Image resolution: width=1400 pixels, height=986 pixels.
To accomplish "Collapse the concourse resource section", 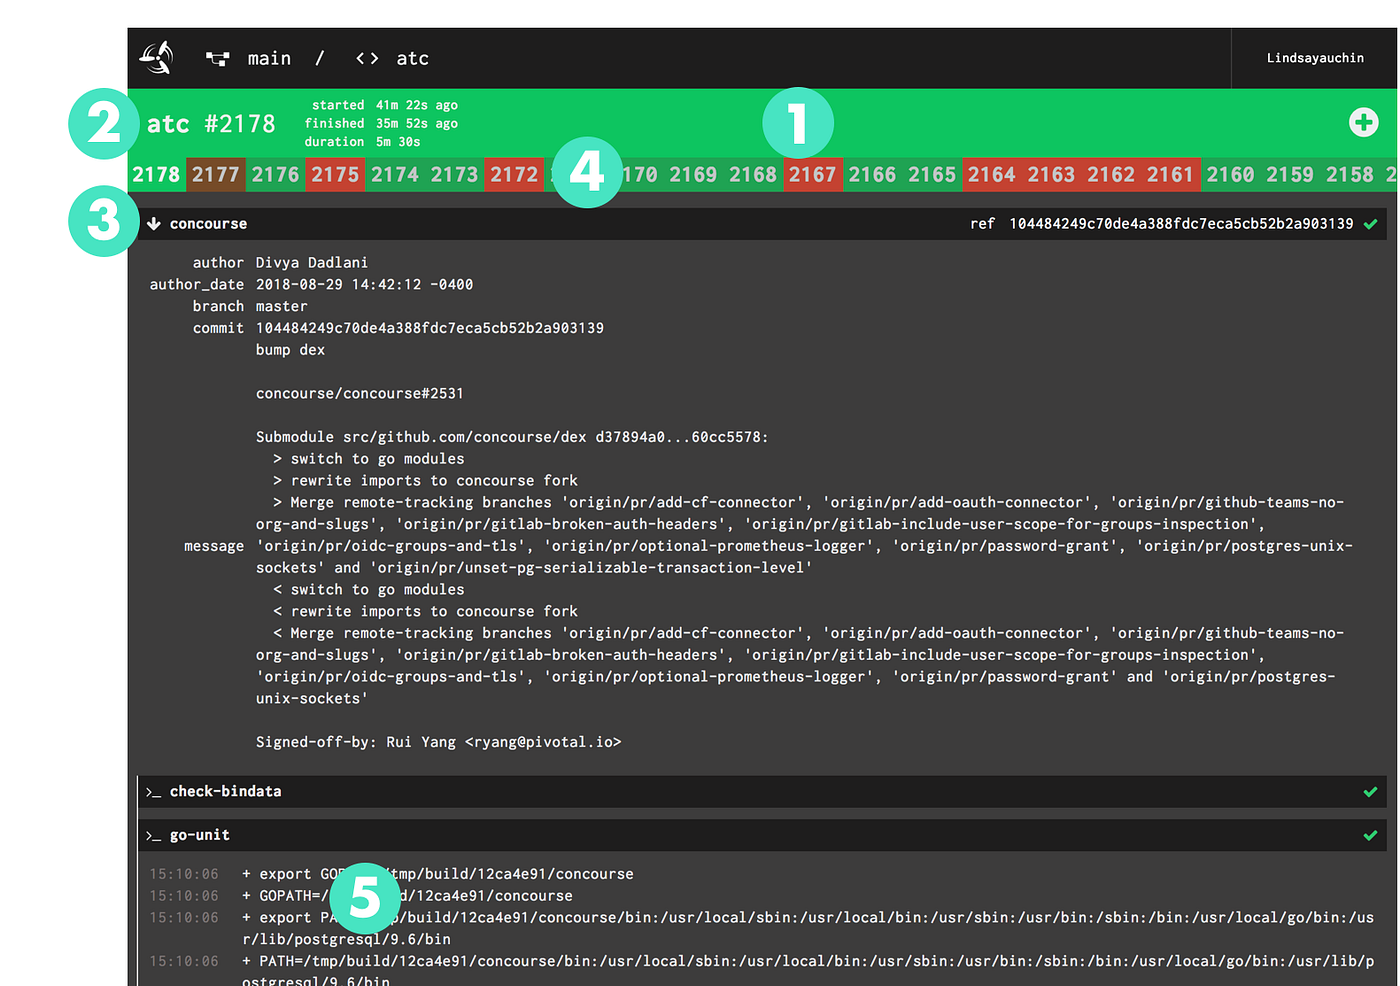I will coord(208,224).
